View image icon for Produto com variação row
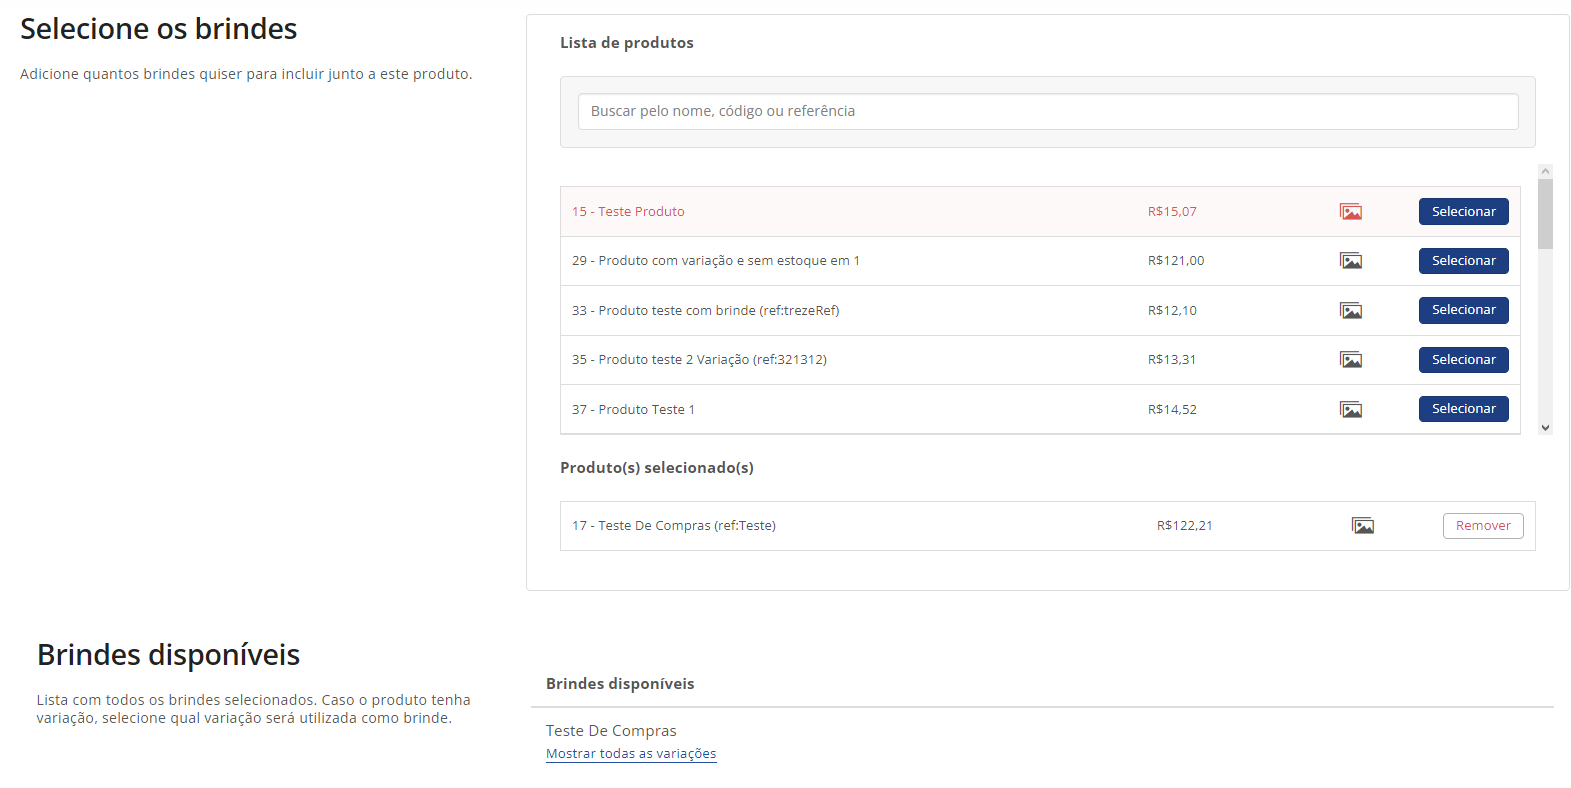This screenshot has width=1571, height=788. pyautogui.click(x=1351, y=261)
